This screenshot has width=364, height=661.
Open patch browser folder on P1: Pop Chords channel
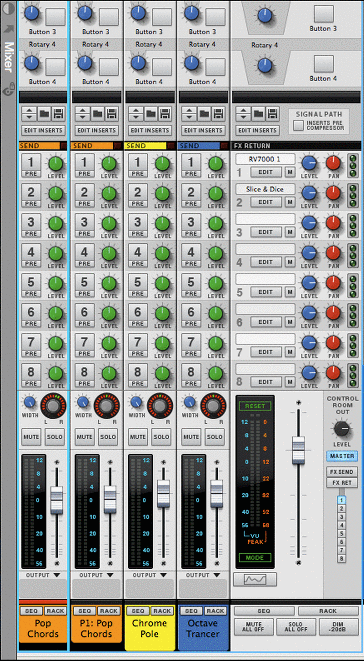point(97,113)
